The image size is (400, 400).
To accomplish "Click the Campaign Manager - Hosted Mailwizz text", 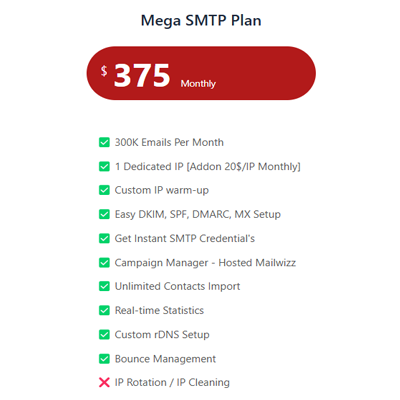I will pyautogui.click(x=205, y=263).
